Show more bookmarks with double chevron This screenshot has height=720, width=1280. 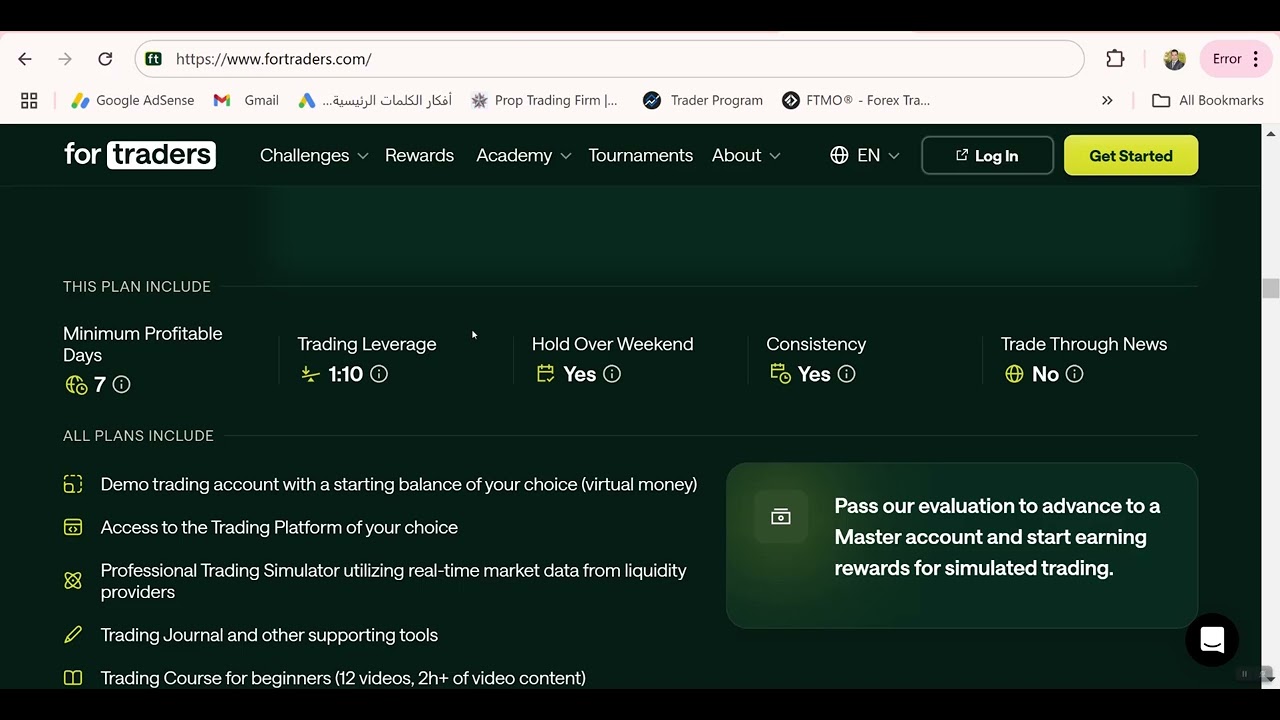coord(1107,100)
